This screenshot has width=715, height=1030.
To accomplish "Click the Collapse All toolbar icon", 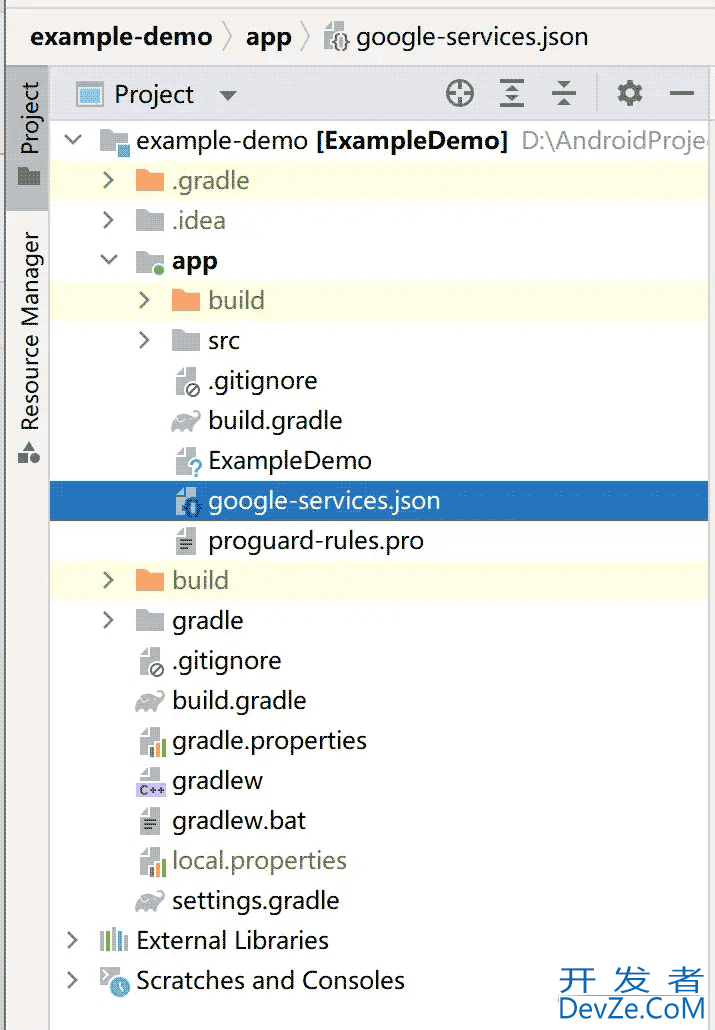I will point(563,93).
